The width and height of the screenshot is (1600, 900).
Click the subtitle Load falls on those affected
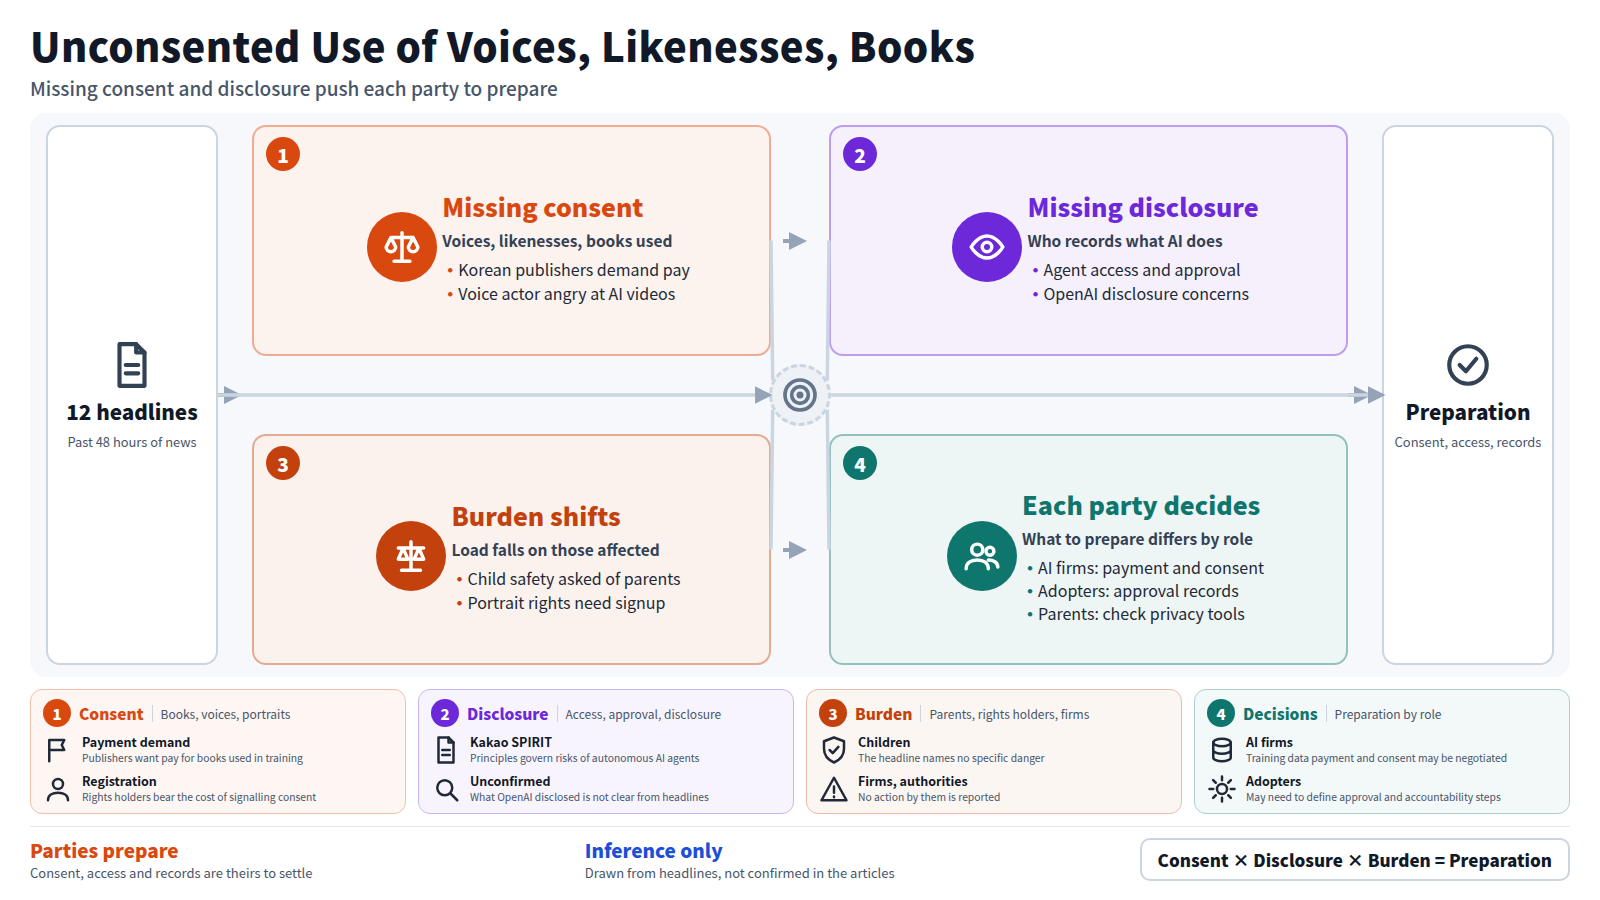555,550
